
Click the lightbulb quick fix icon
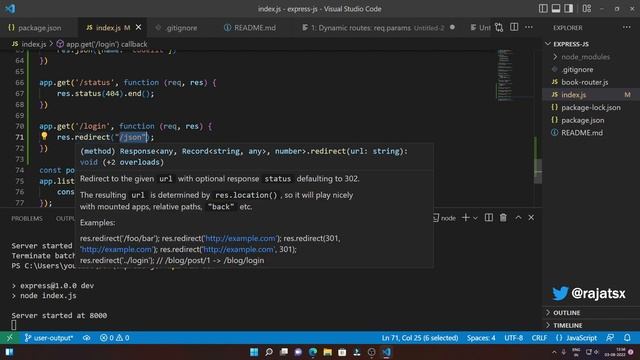click(x=44, y=136)
